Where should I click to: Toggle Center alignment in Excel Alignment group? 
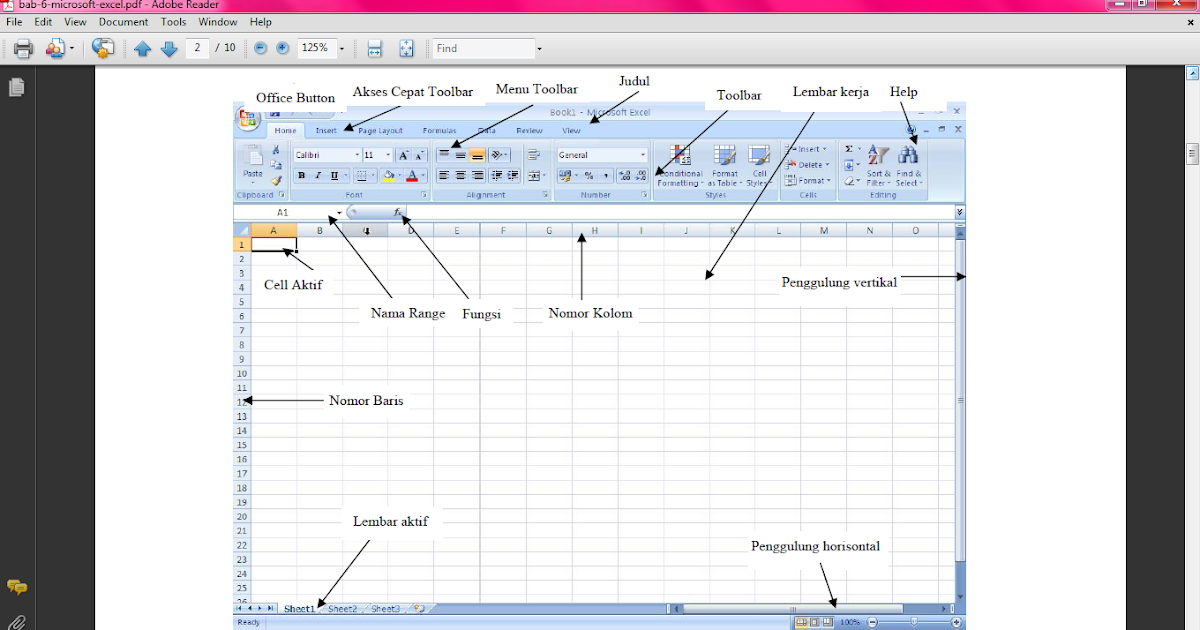[460, 176]
